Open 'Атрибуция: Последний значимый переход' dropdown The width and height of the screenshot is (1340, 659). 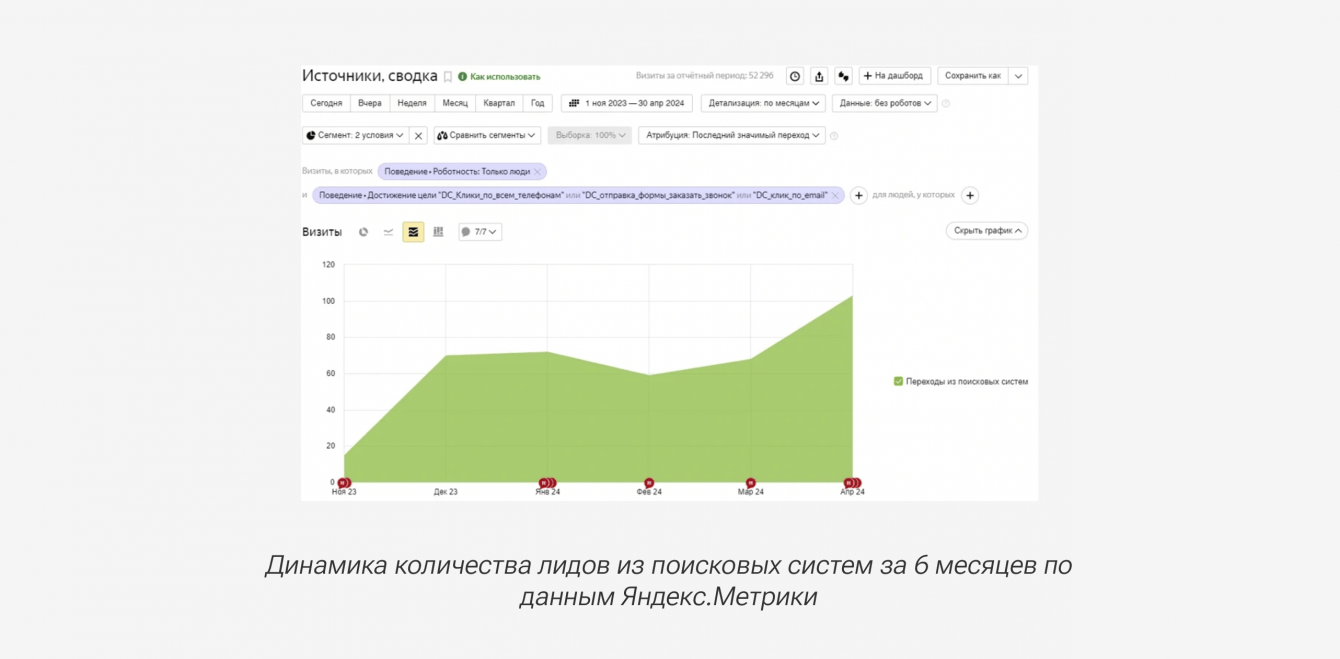(732, 135)
